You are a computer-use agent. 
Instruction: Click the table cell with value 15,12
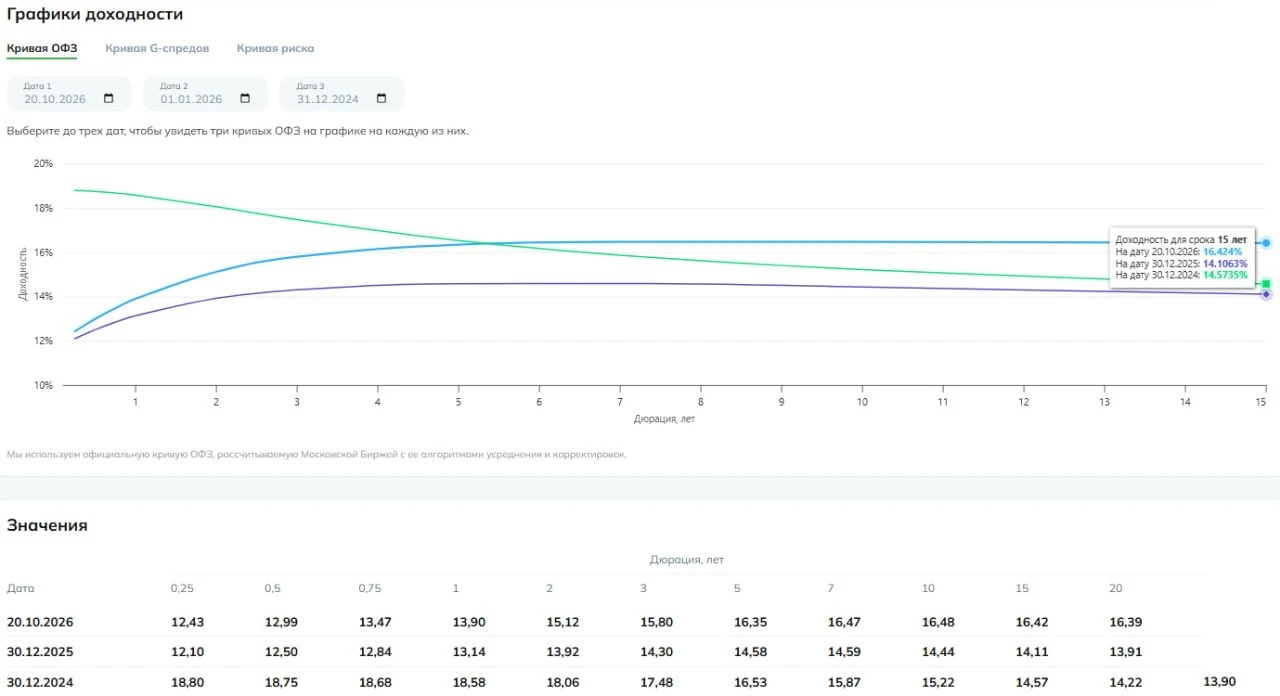(563, 622)
